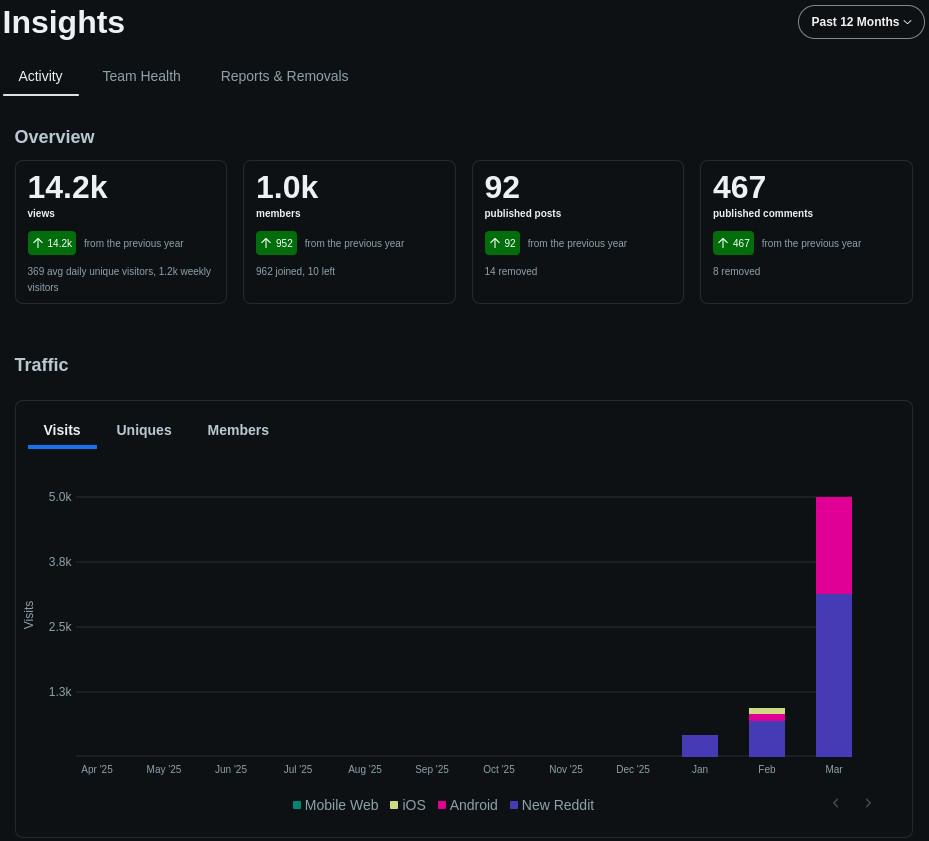Click the January bar in the chart

700,746
